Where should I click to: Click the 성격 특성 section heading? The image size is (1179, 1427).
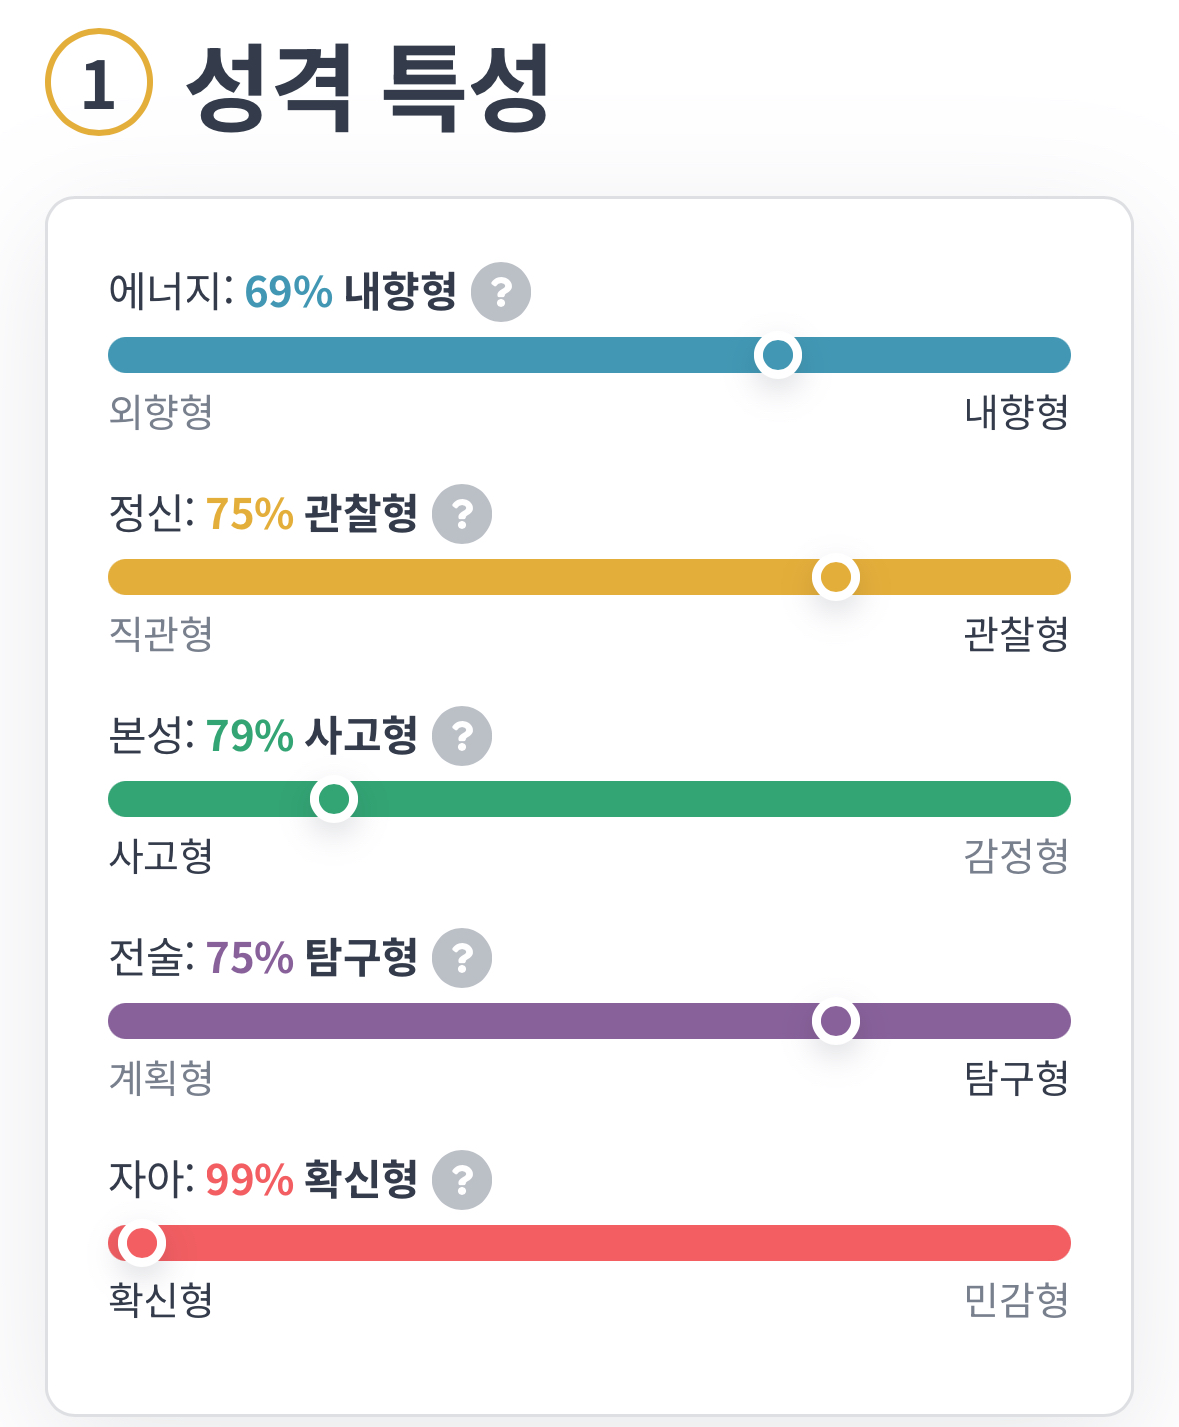point(368,86)
